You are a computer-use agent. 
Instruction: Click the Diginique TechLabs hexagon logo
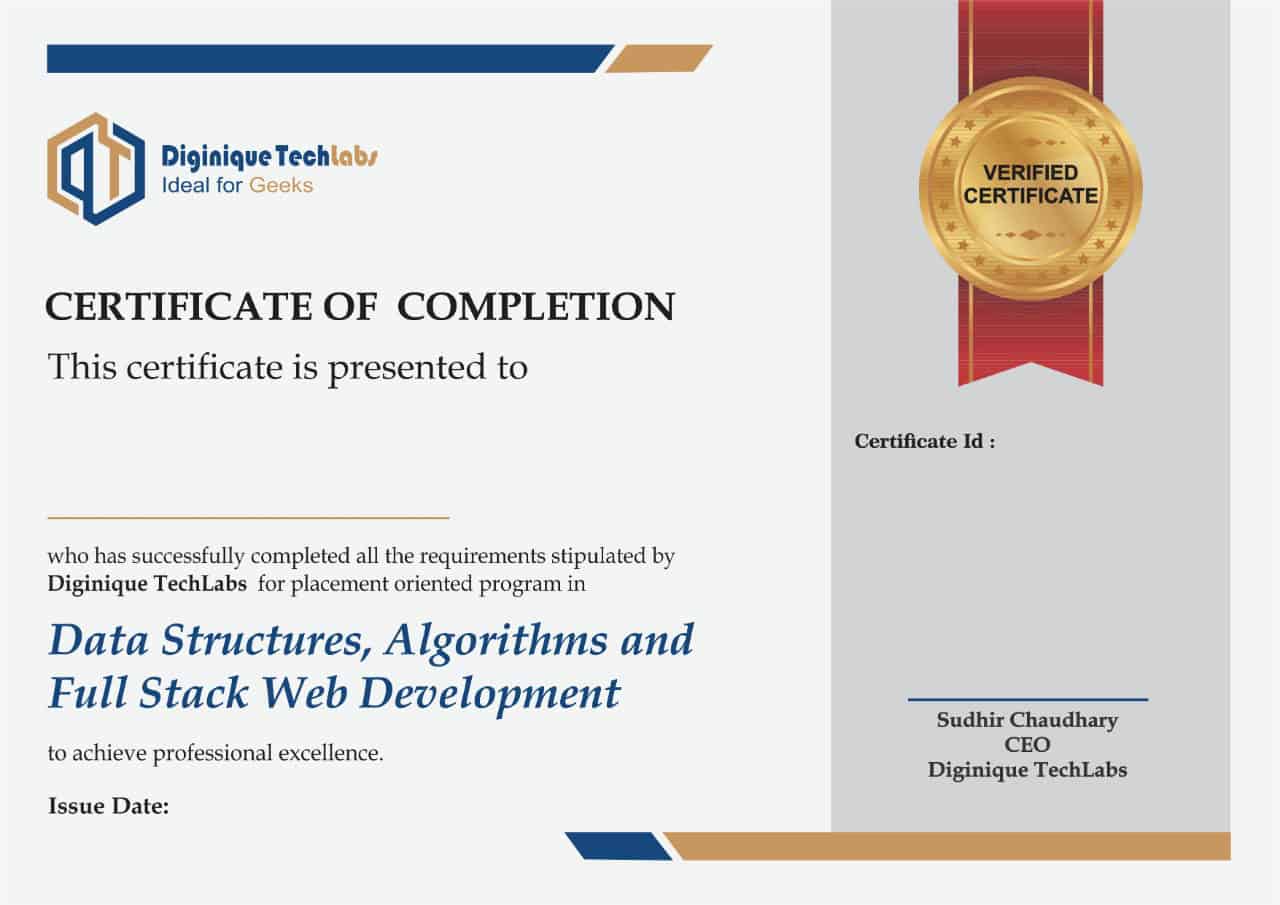(x=96, y=168)
